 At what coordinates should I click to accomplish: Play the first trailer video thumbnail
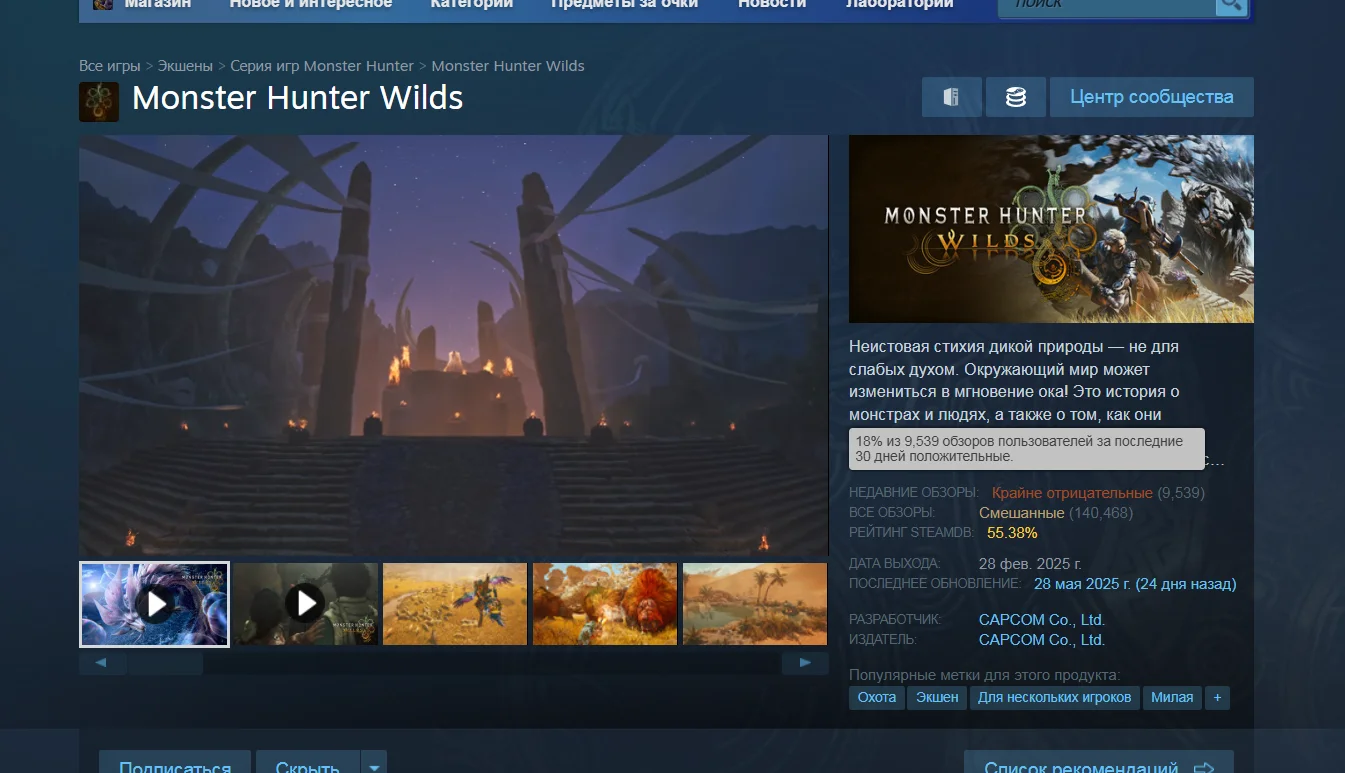click(x=155, y=604)
